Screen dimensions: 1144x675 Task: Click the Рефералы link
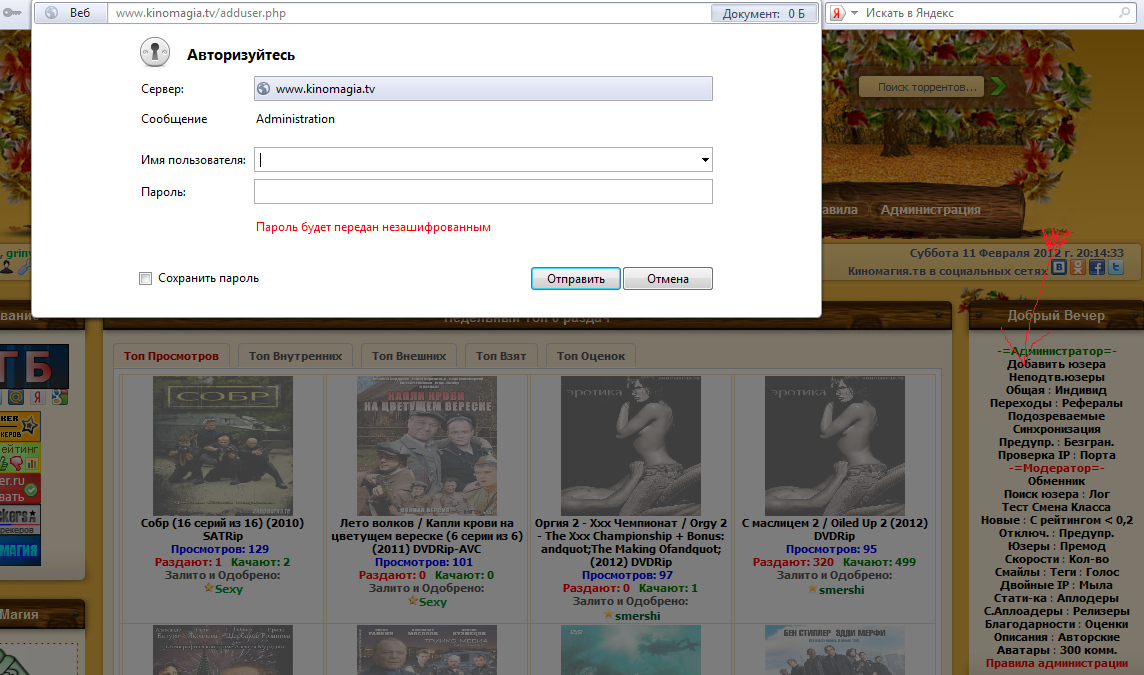[1091, 403]
